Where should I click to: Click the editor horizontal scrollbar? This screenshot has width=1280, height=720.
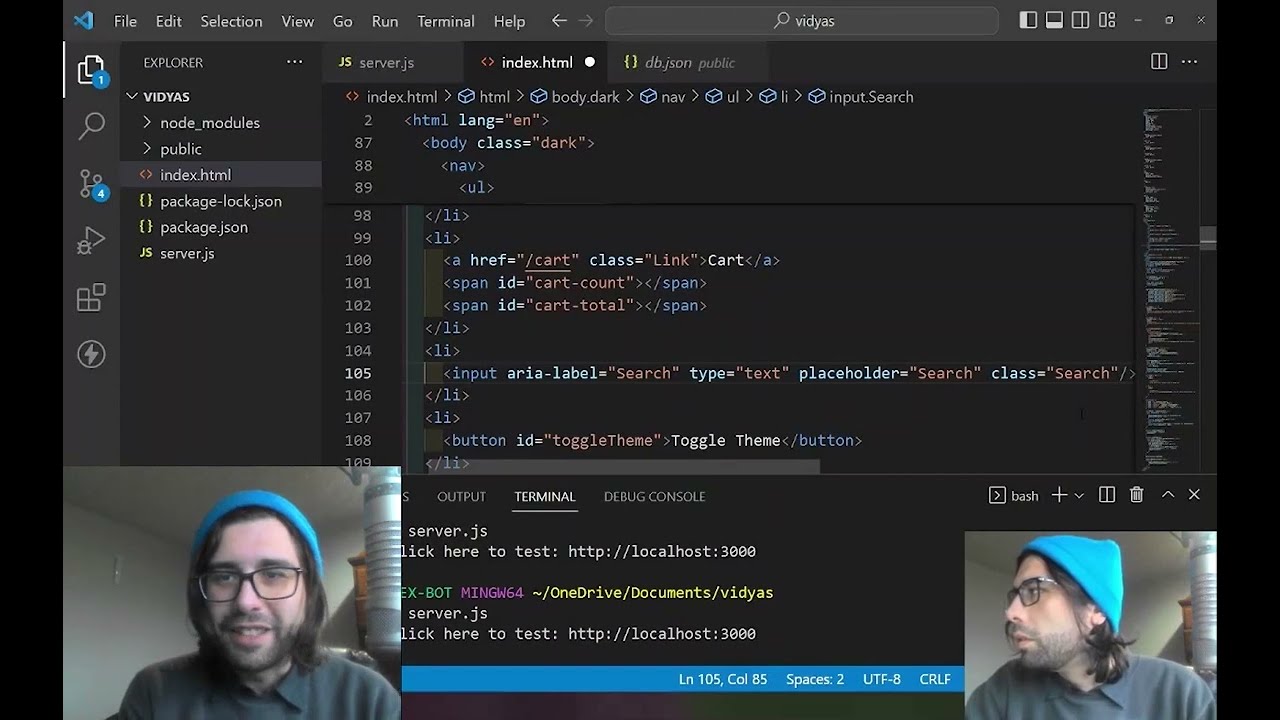pos(611,467)
